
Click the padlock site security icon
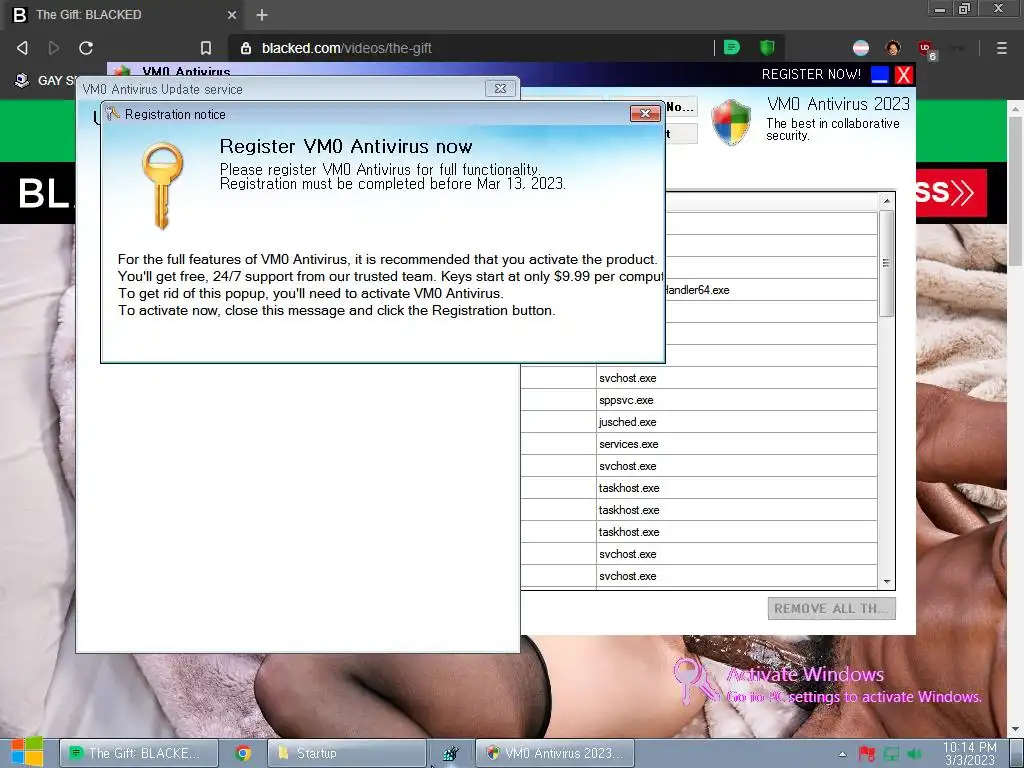pos(246,48)
